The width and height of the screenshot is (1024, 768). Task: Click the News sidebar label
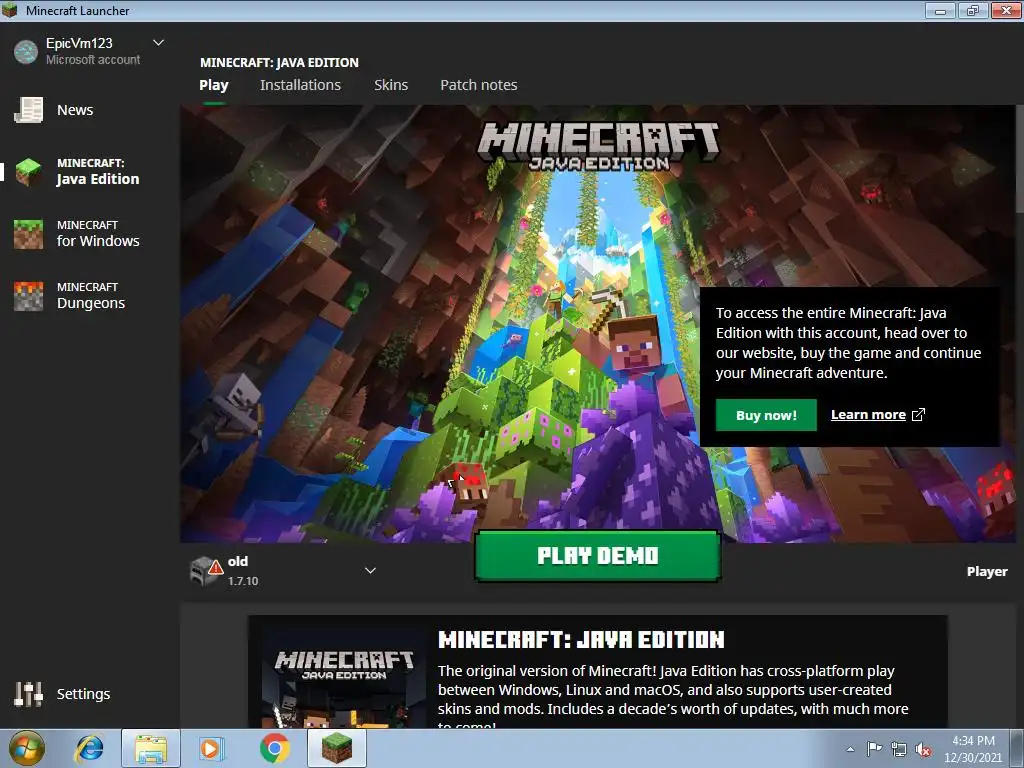coord(75,110)
